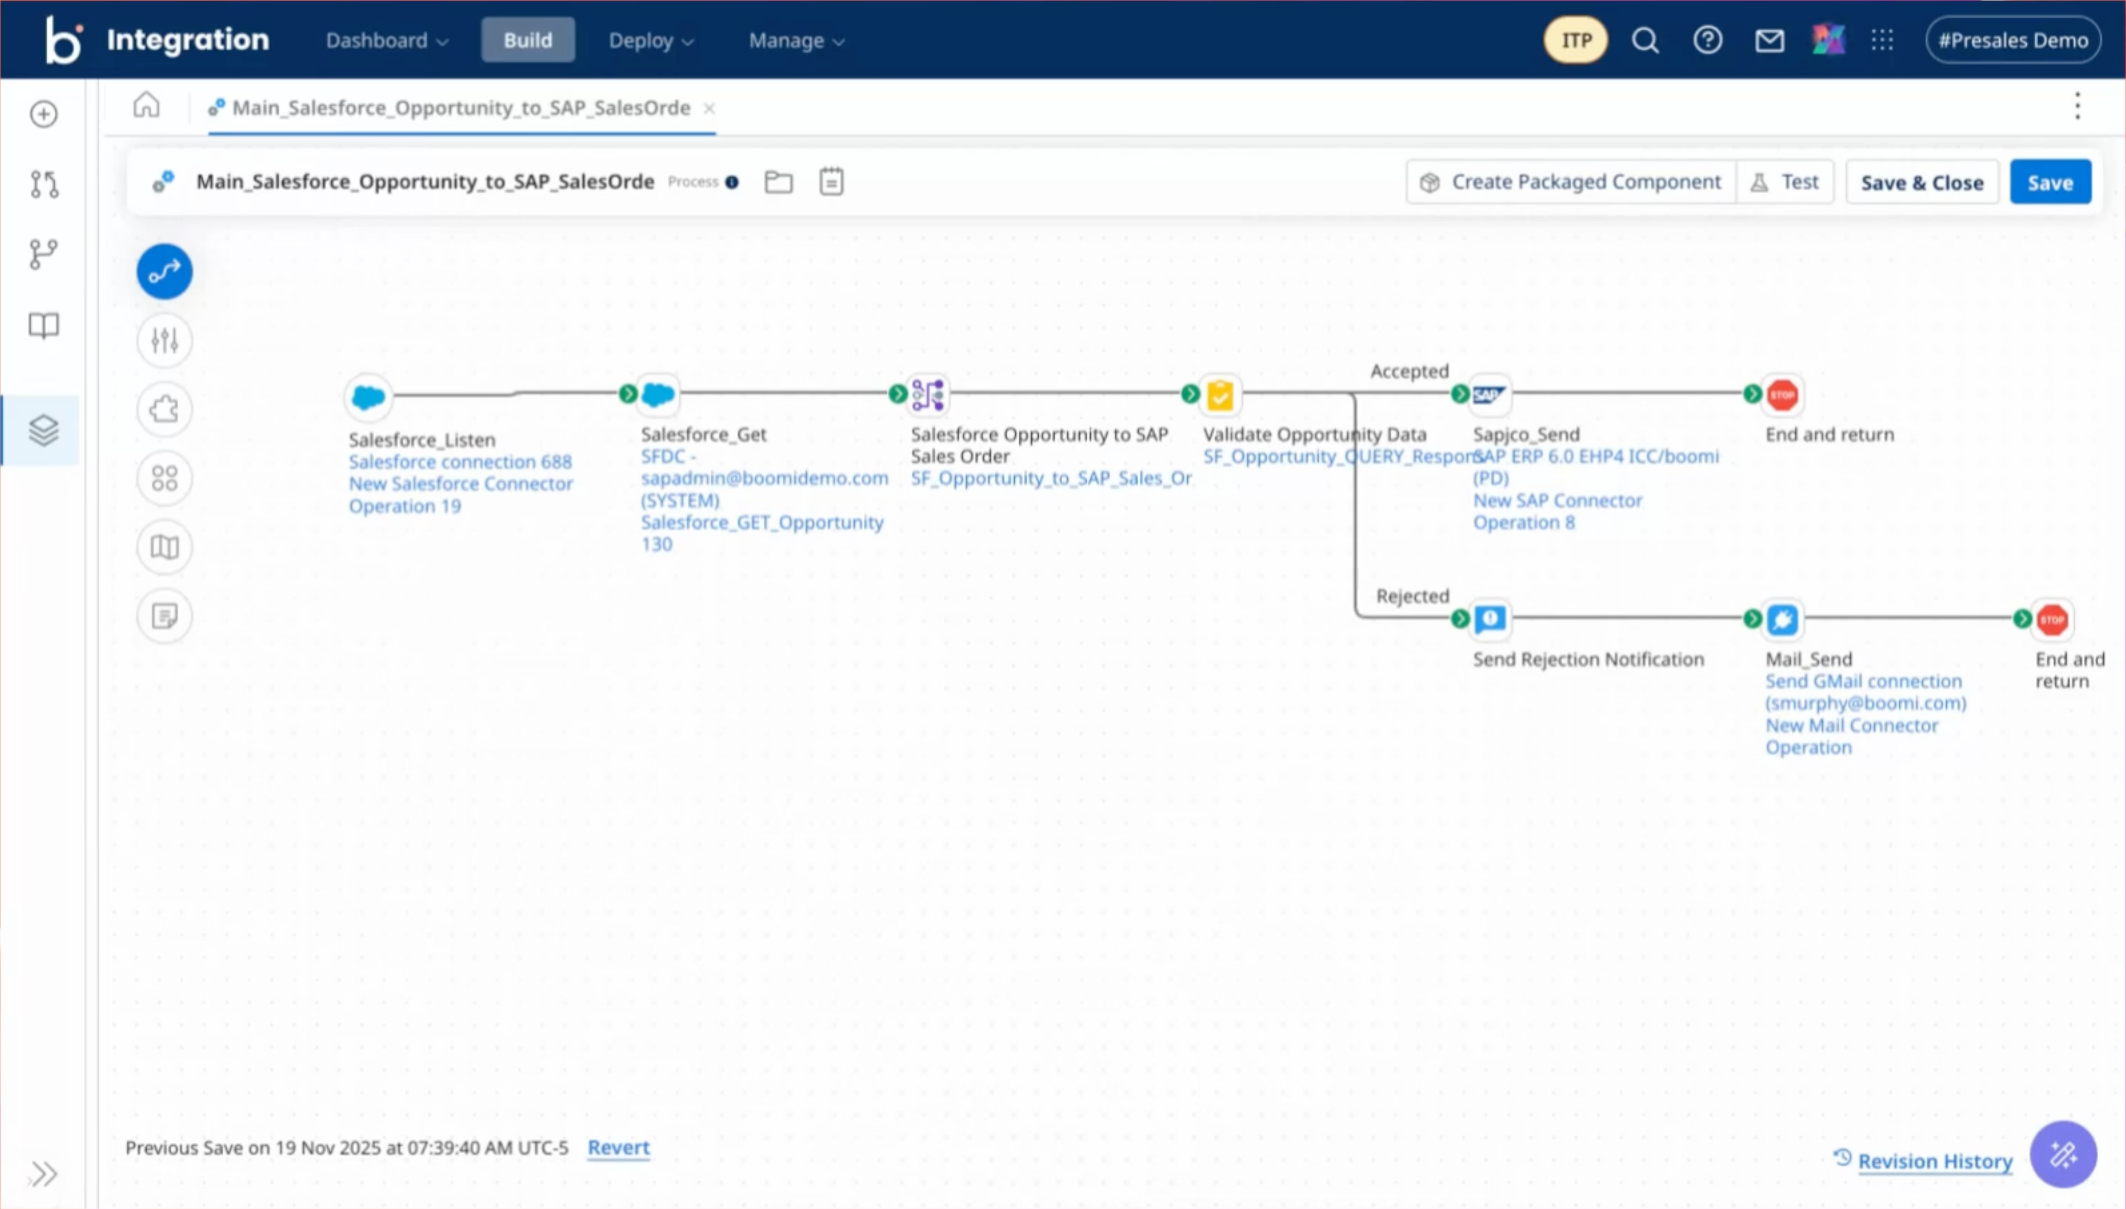
Task: Open the search magnifier in the top bar
Action: (x=1645, y=41)
